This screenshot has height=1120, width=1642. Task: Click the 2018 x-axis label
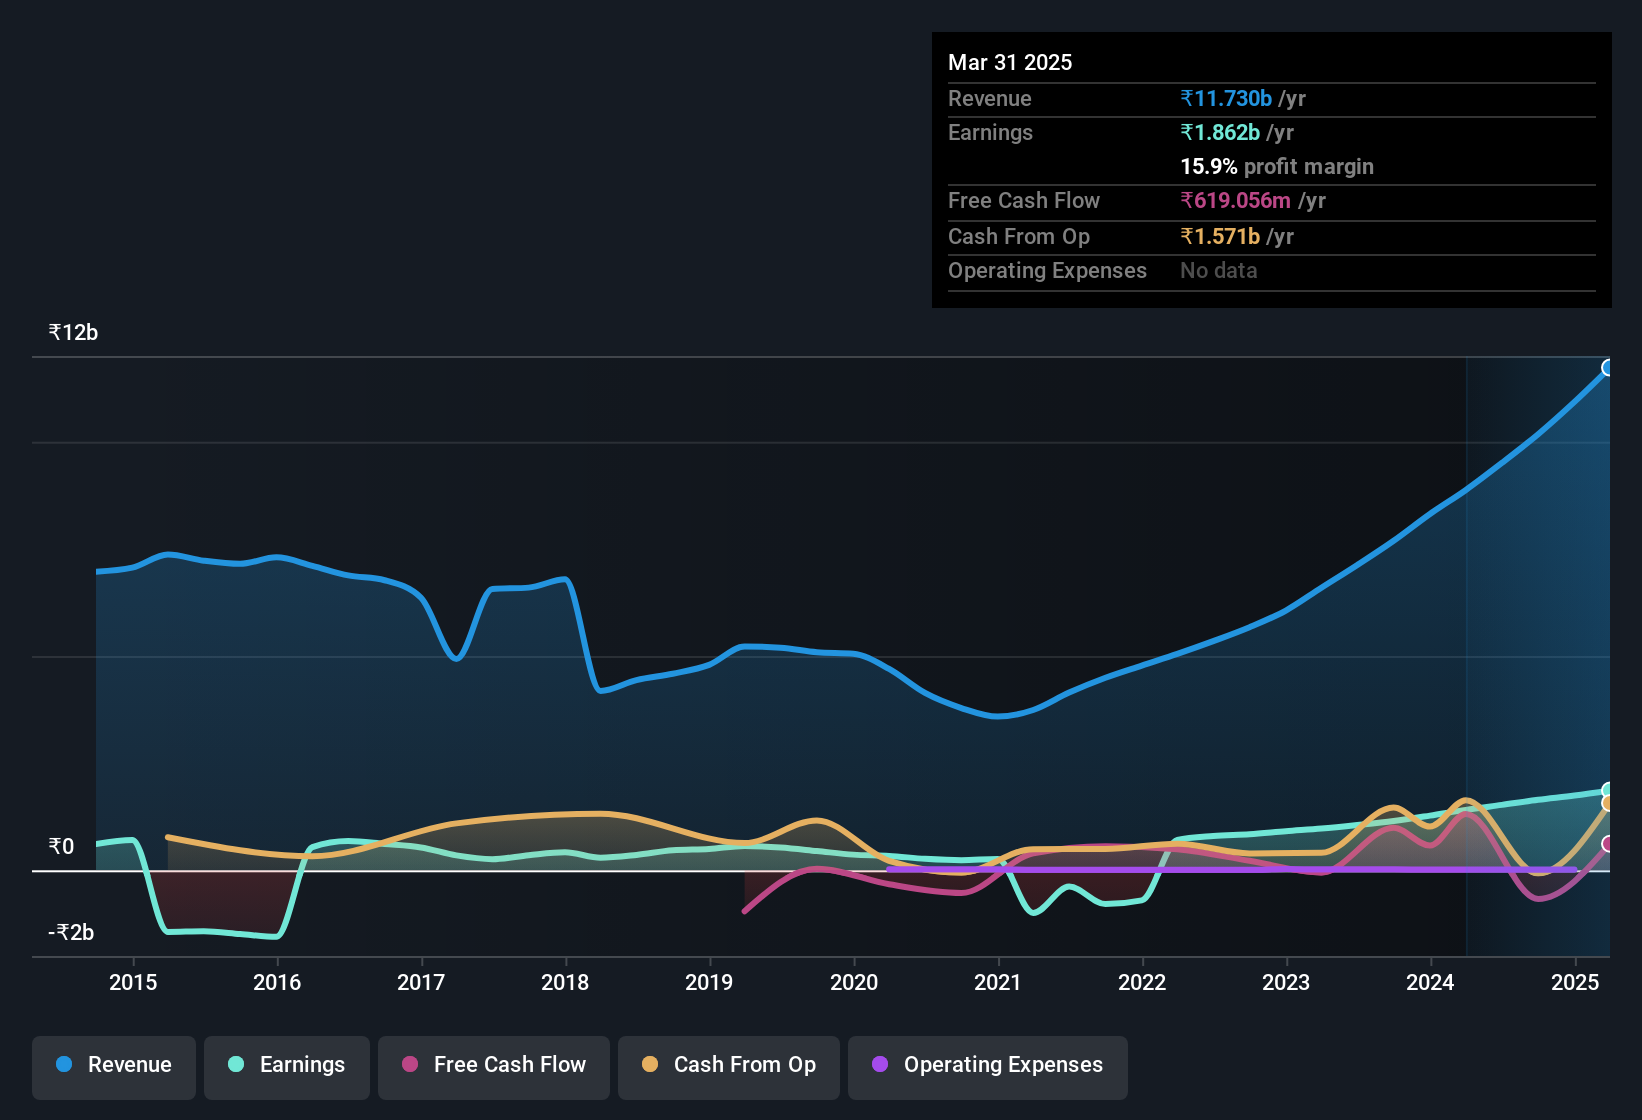(x=565, y=982)
